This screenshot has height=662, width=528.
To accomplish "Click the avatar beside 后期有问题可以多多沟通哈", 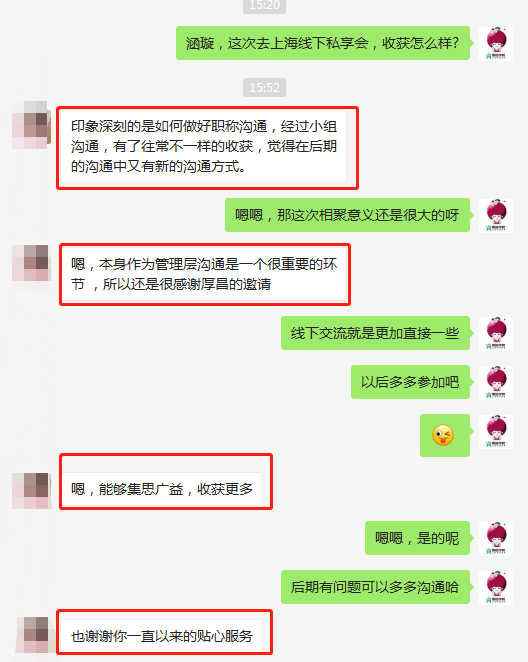I will click(496, 588).
